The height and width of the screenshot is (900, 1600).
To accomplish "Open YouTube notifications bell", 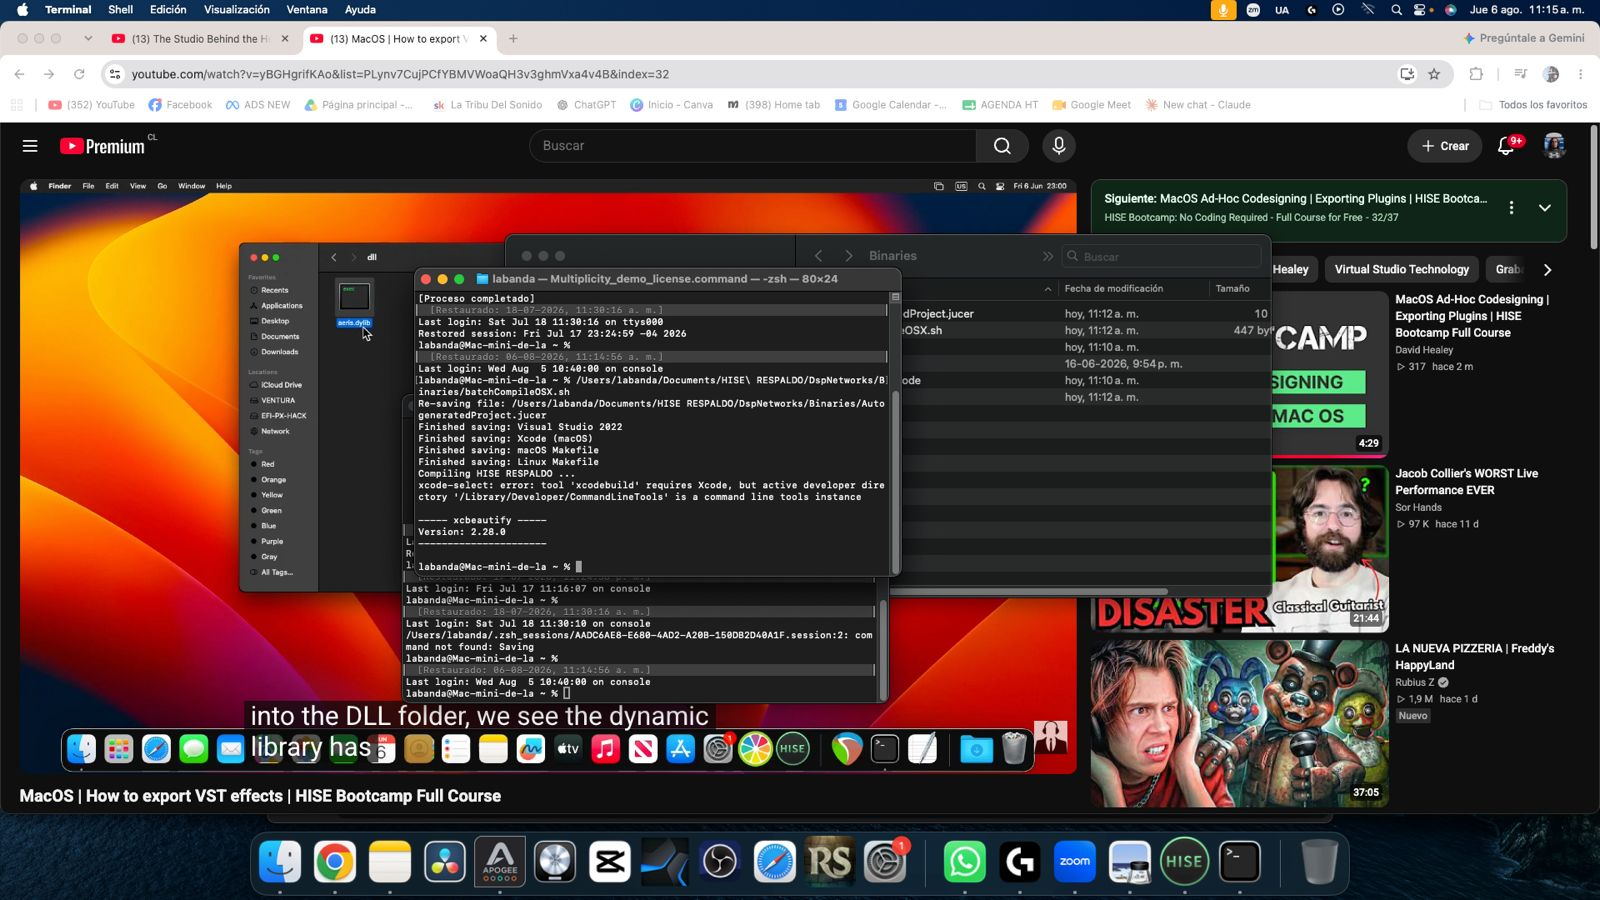I will [x=1506, y=146].
